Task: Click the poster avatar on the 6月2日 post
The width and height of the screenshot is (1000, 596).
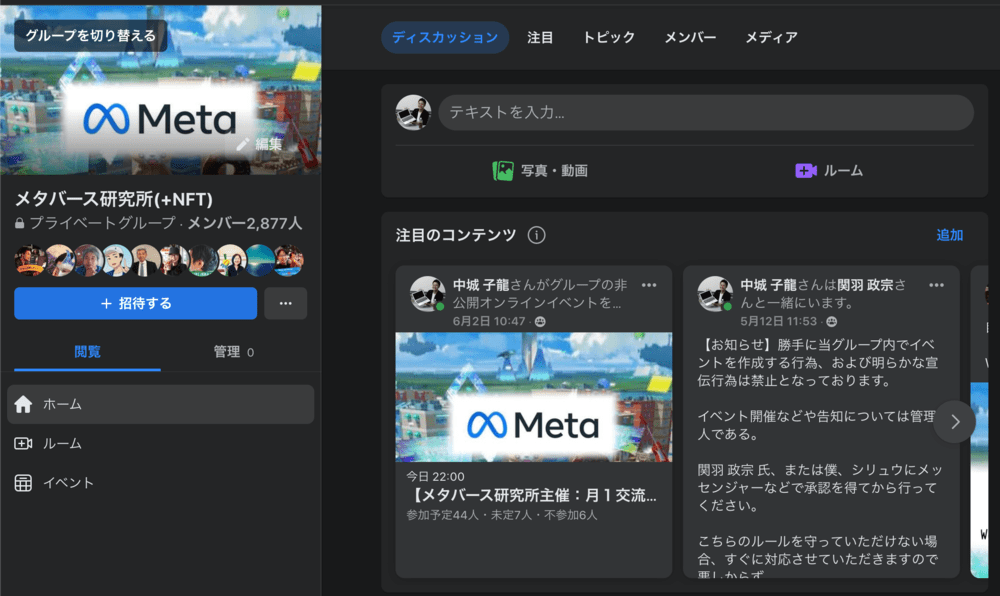Action: click(x=427, y=294)
